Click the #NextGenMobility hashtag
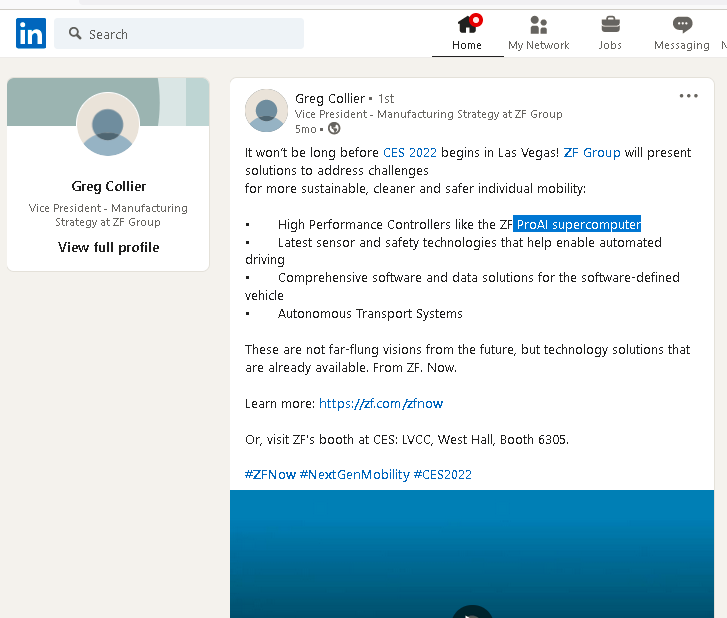This screenshot has height=618, width=727. tap(354, 474)
